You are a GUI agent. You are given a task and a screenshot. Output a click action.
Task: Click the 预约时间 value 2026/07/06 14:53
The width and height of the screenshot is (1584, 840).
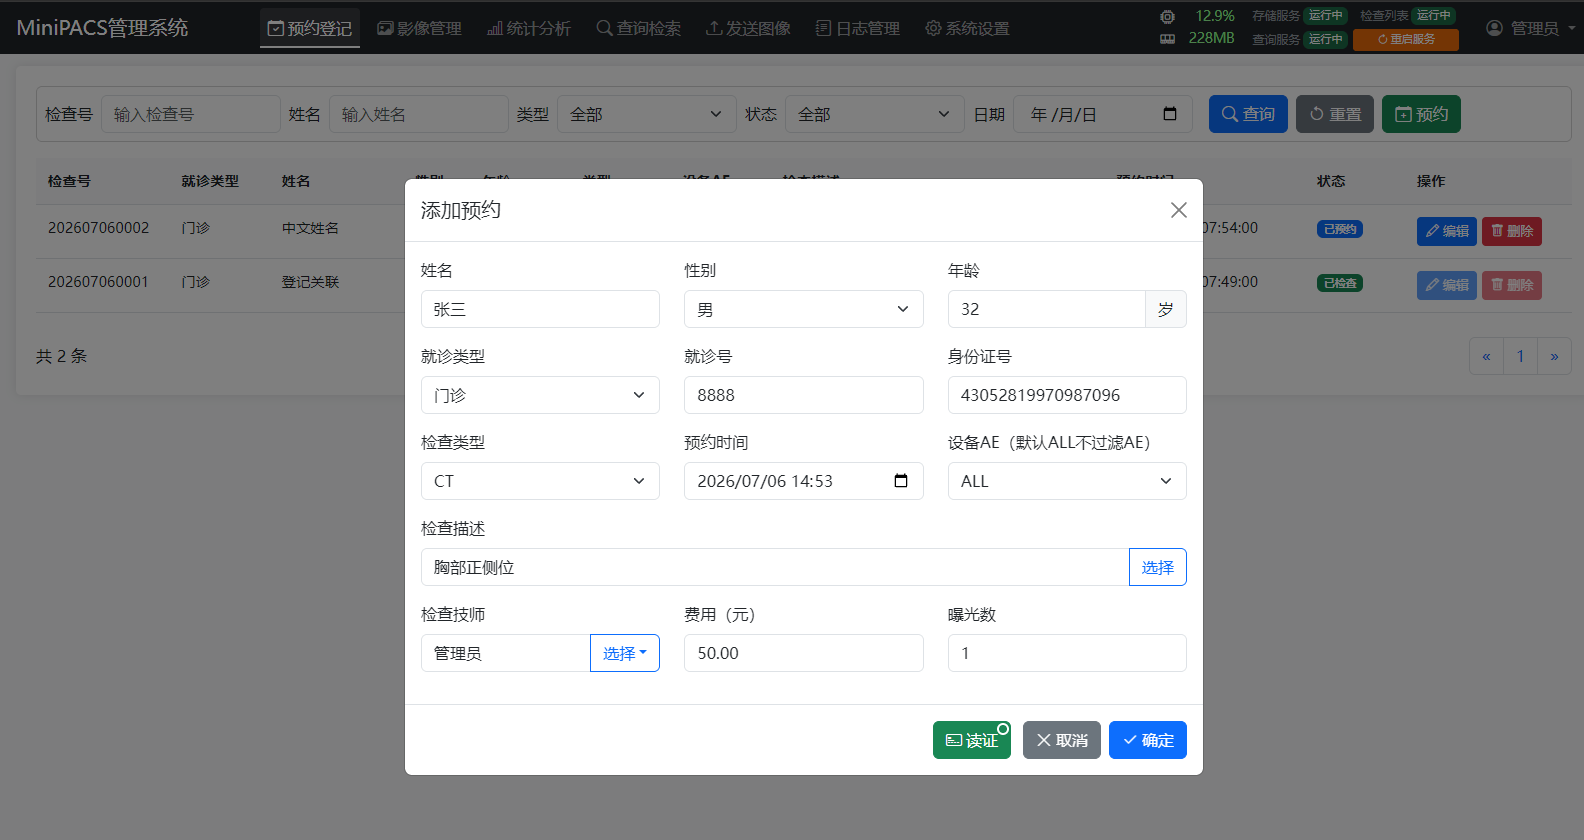[765, 481]
